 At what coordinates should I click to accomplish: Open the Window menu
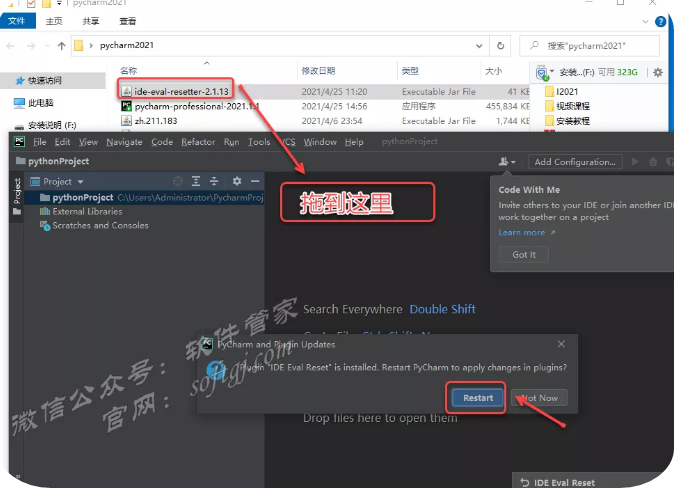point(320,142)
